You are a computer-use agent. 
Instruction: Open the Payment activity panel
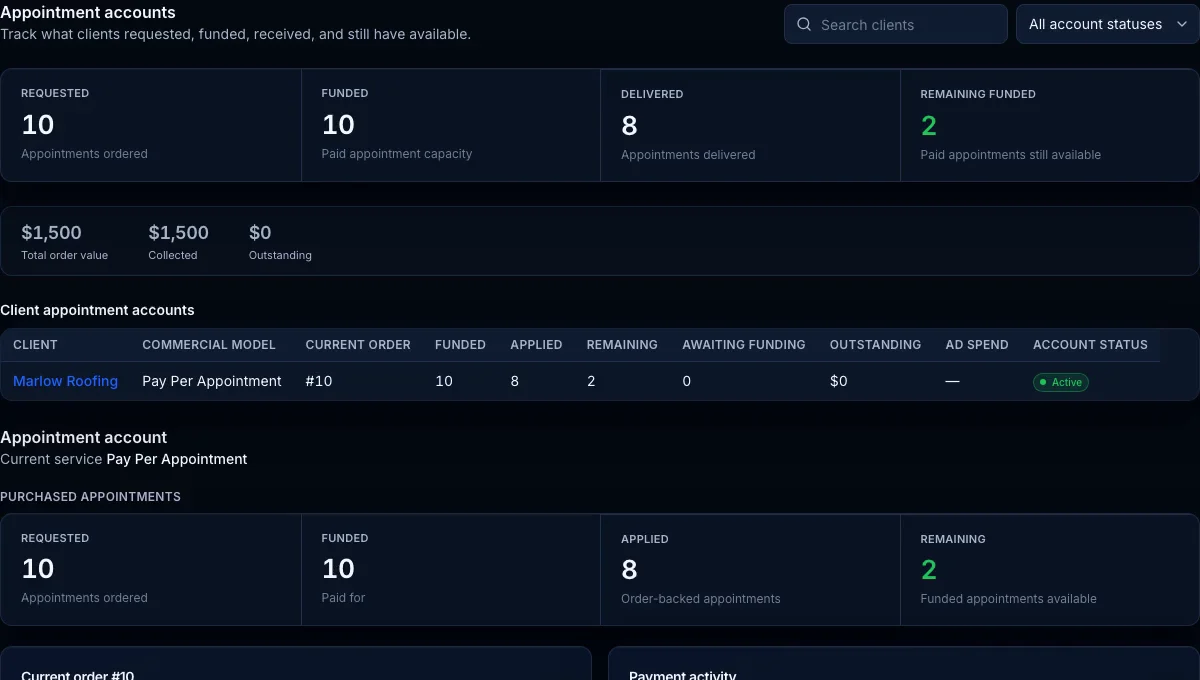(903, 663)
